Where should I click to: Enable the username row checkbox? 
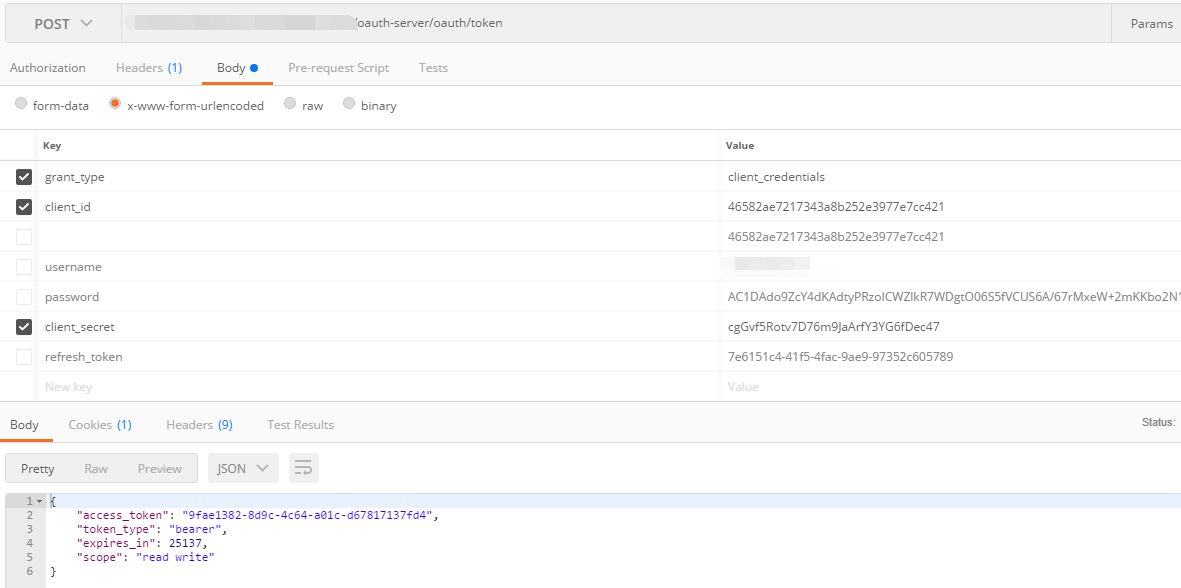pos(24,267)
